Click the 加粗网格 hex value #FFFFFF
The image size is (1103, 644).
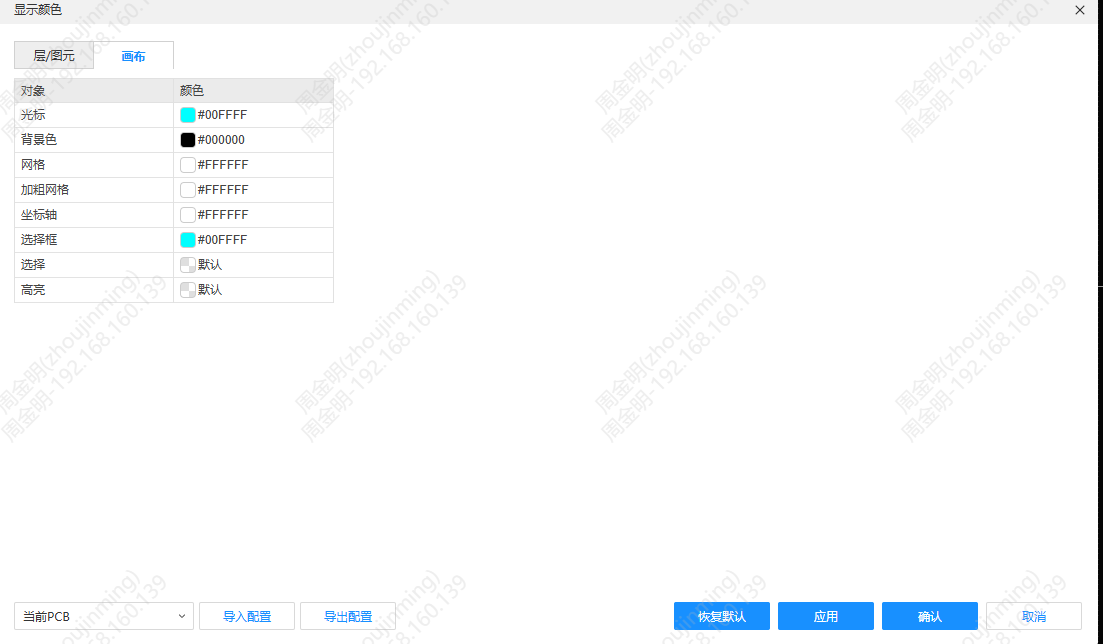[223, 190]
